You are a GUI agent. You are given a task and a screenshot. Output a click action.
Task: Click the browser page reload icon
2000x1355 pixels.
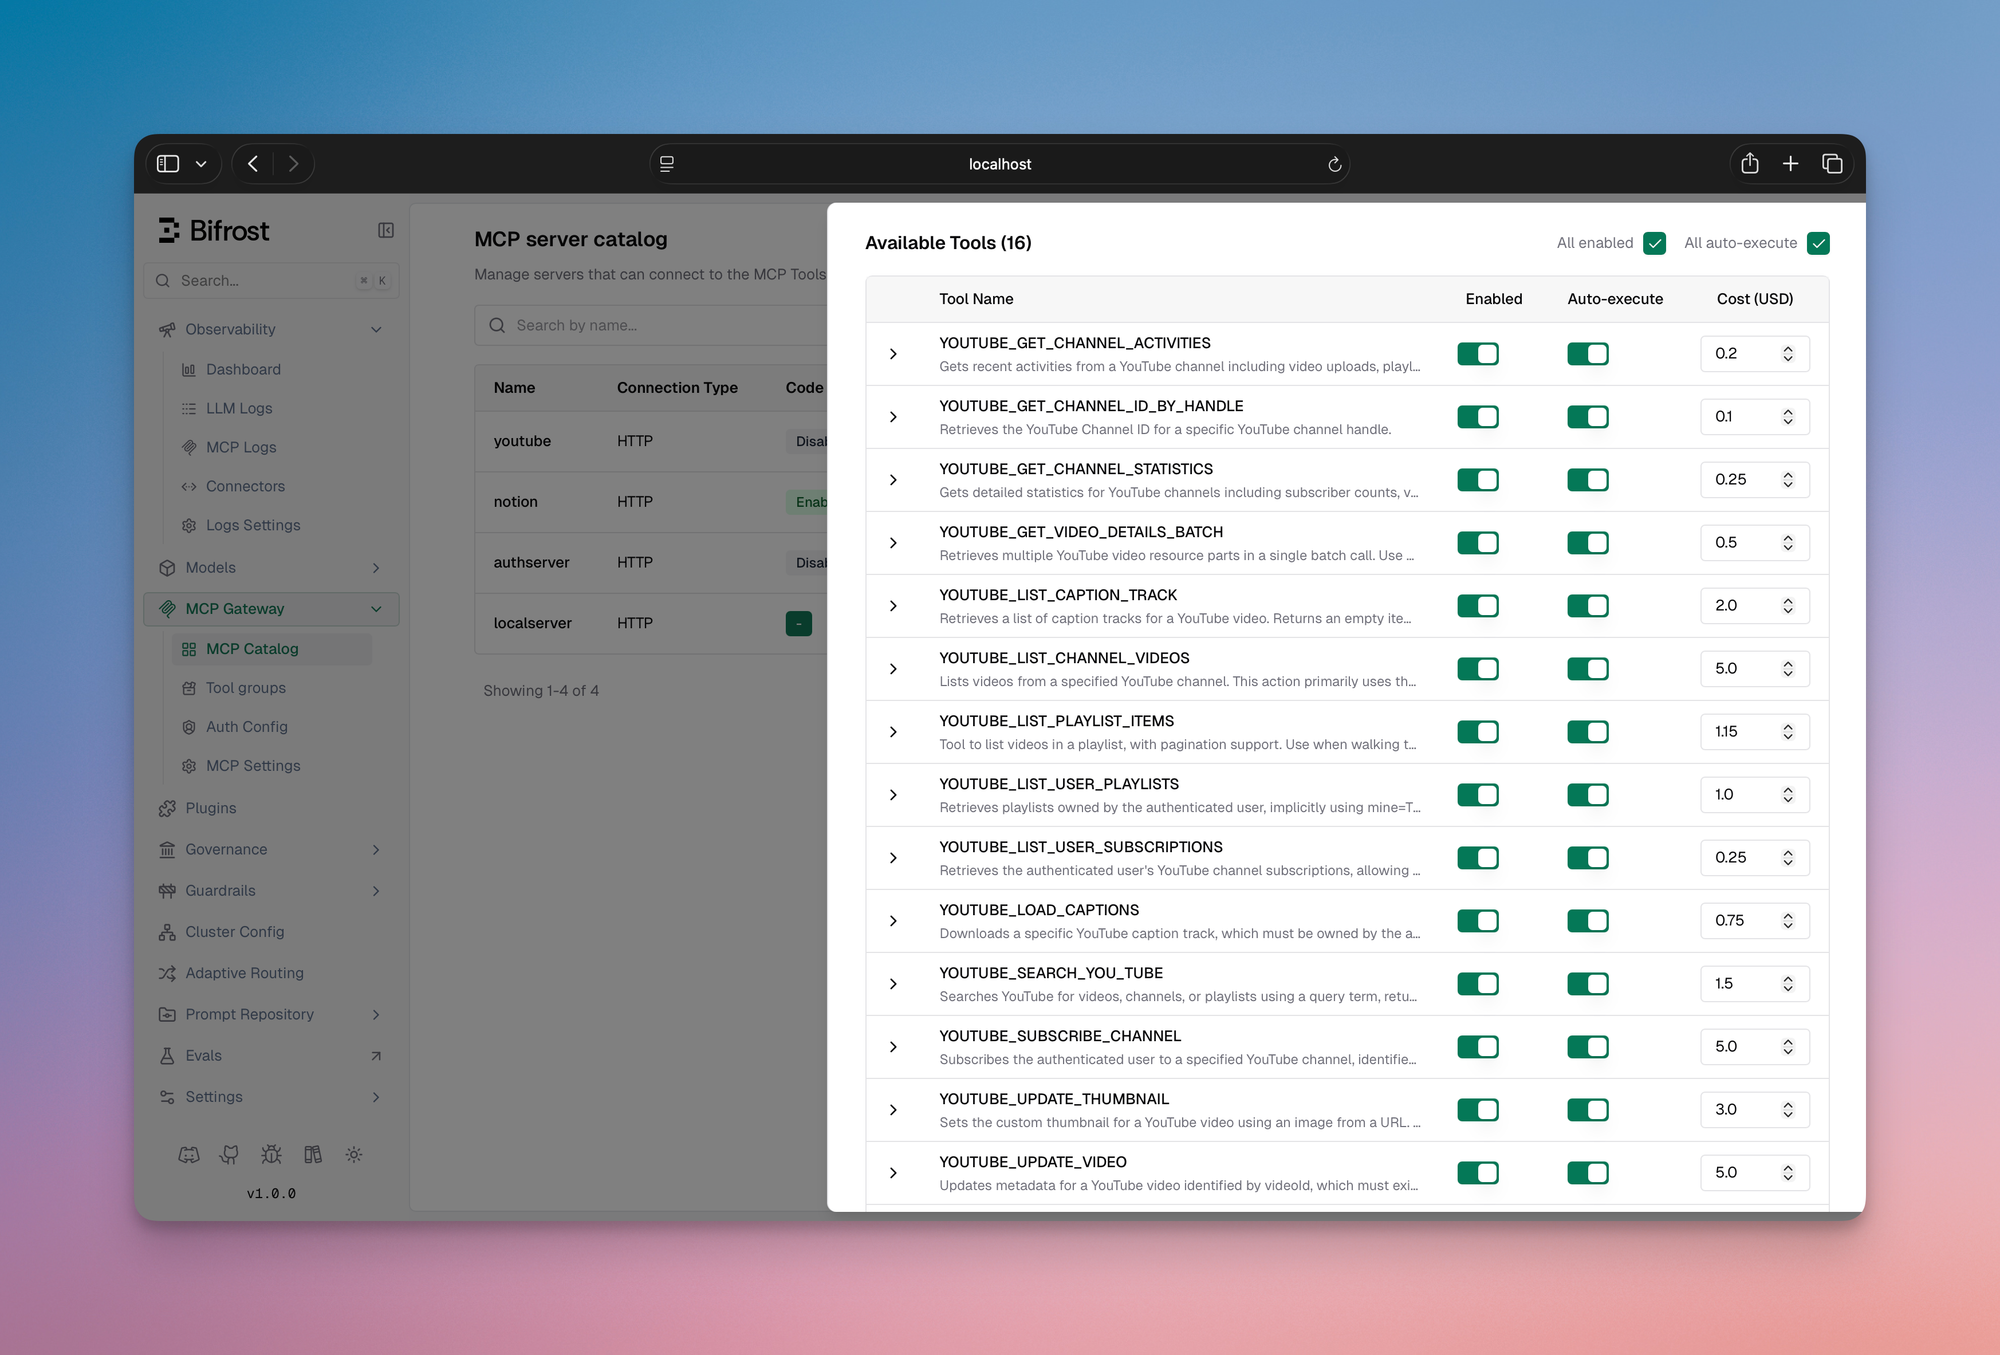coord(1334,164)
